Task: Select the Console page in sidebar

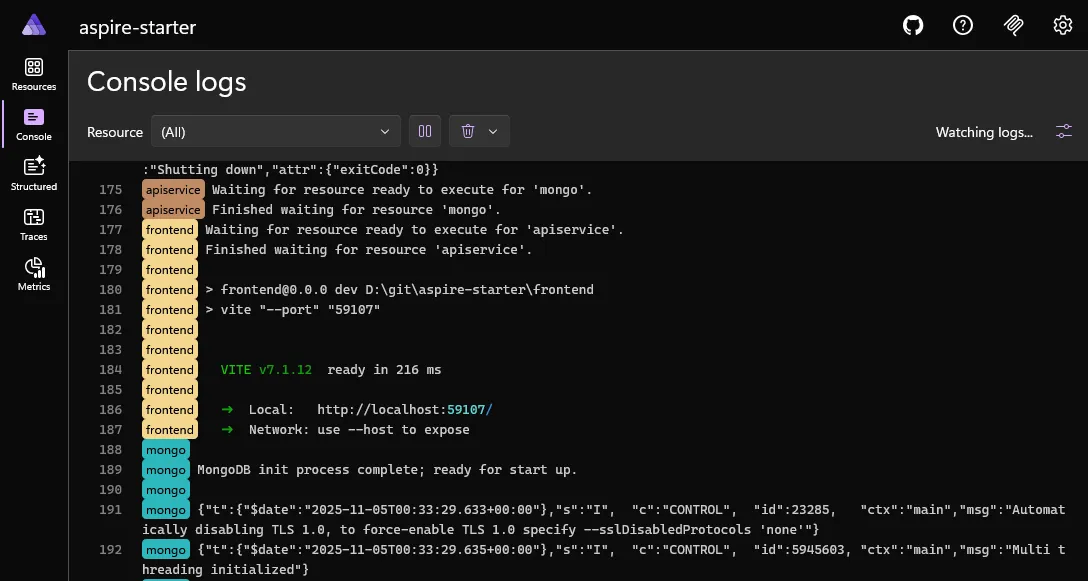Action: point(34,124)
